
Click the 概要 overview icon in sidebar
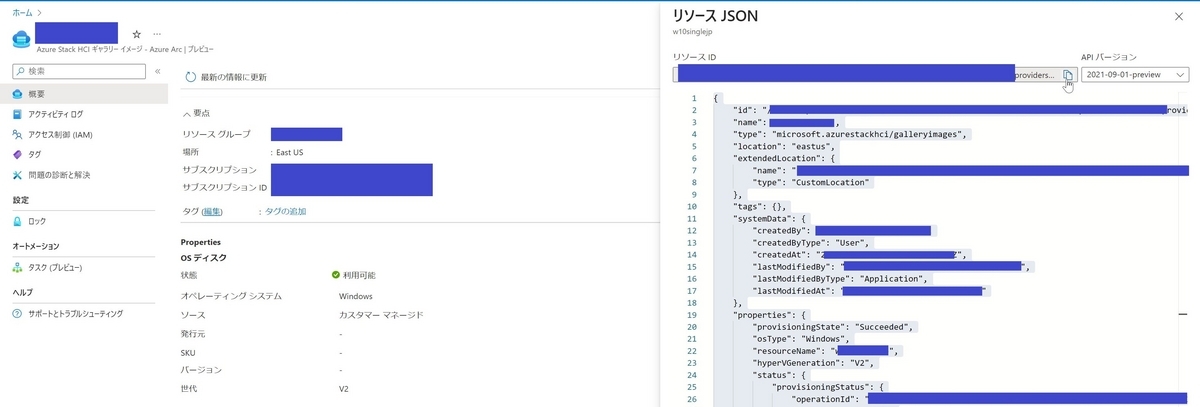[x=17, y=94]
